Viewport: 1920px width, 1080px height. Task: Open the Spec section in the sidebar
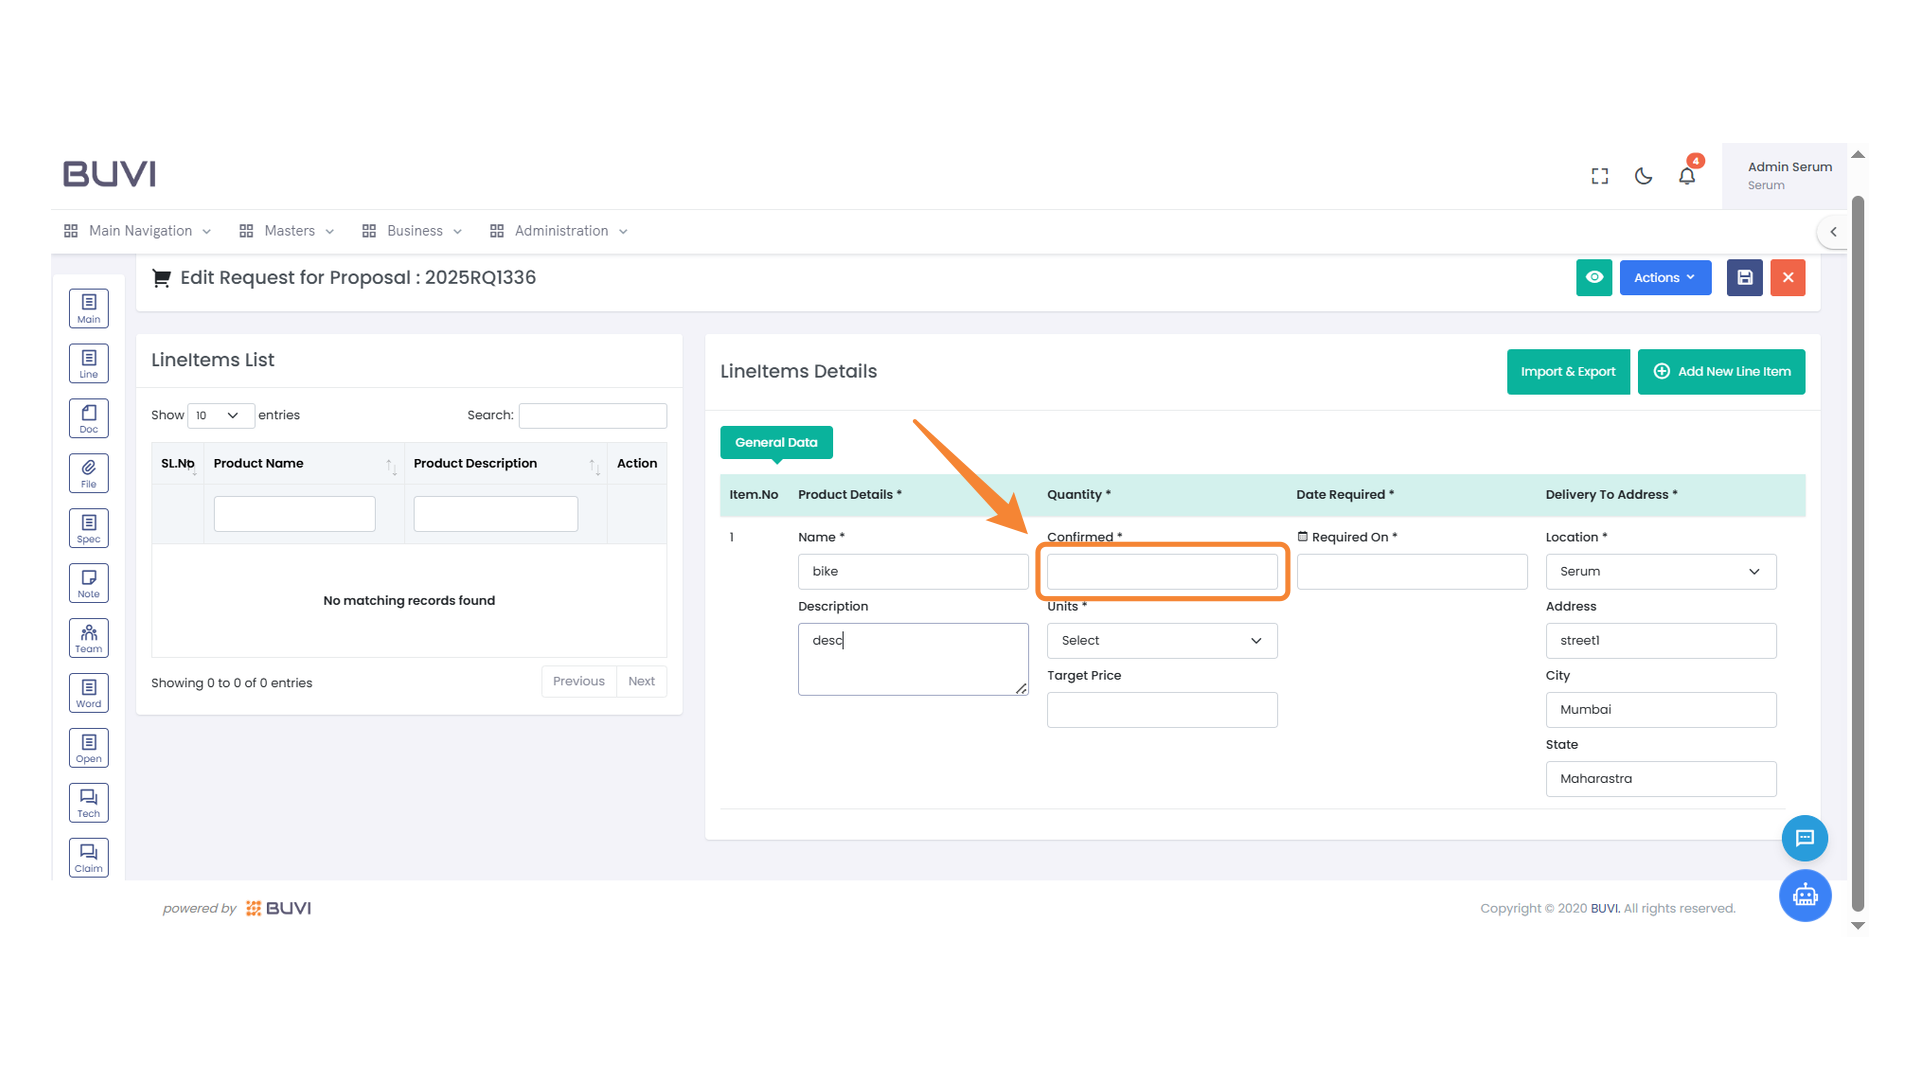pos(88,527)
